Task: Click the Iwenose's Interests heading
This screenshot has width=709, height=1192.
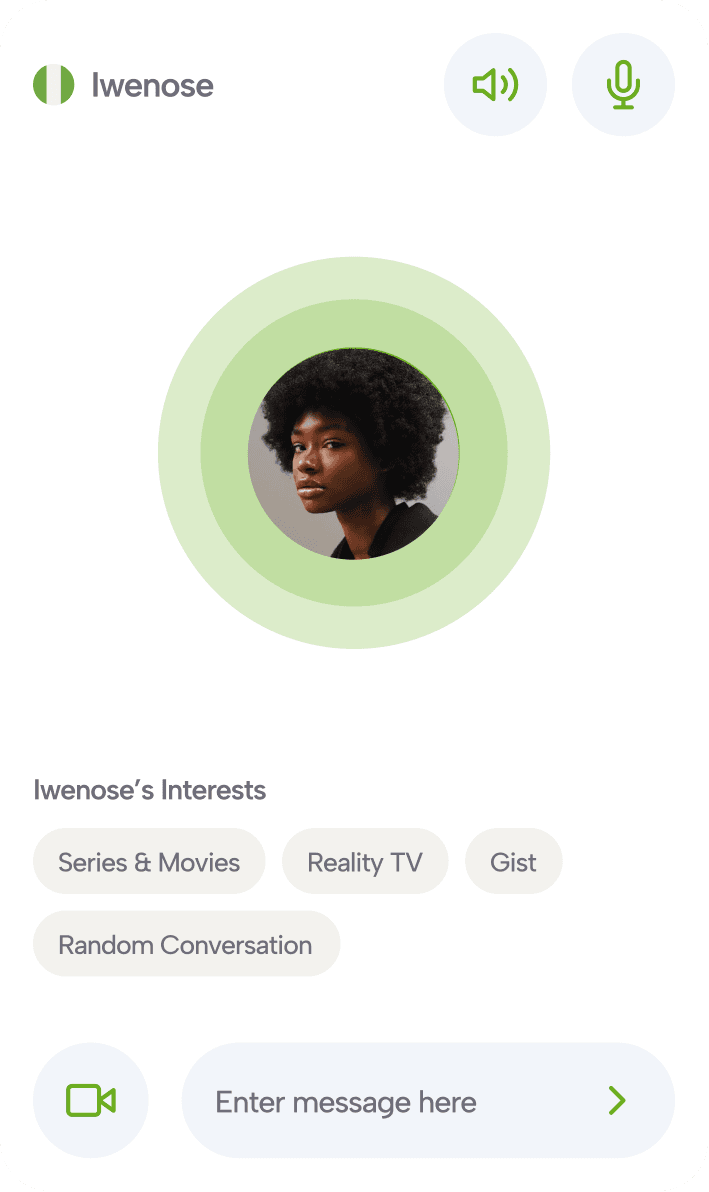Action: 150,790
